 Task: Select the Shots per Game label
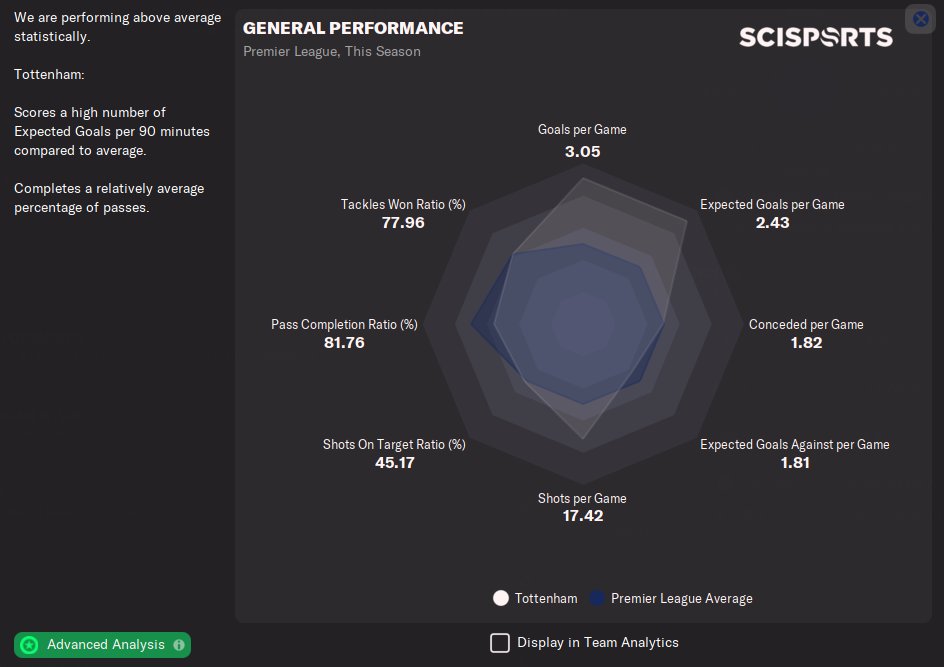[x=582, y=498]
